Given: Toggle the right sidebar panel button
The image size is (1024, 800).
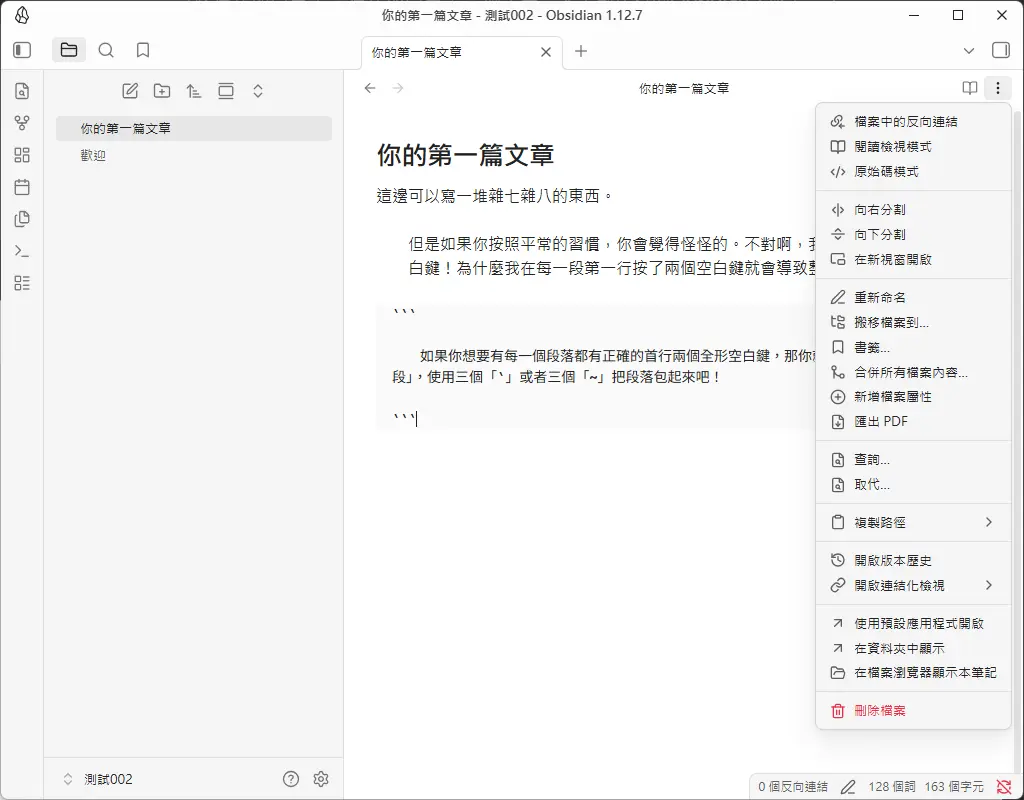Looking at the screenshot, I should (1000, 50).
